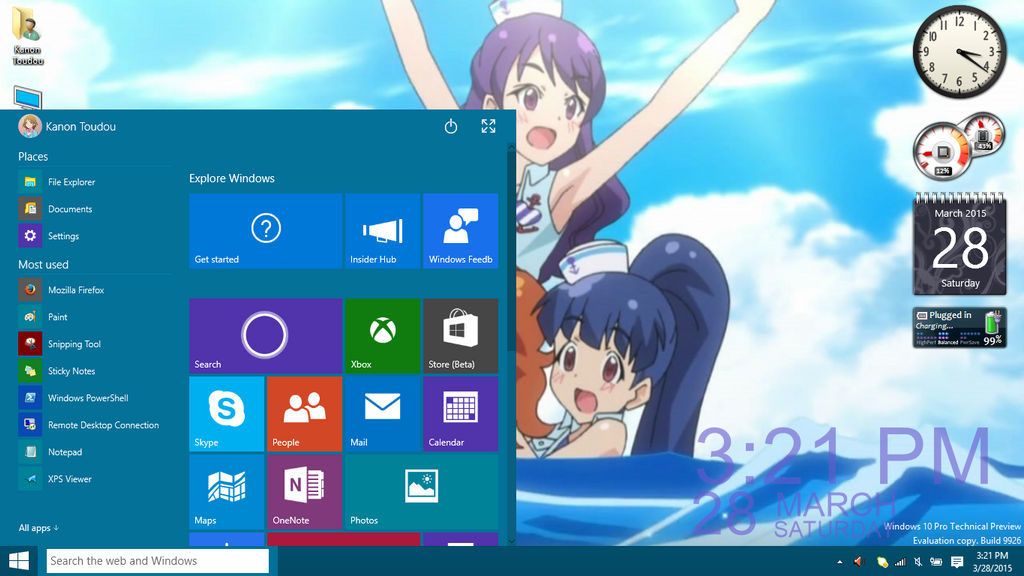Open the Insider Hub tile

click(382, 231)
